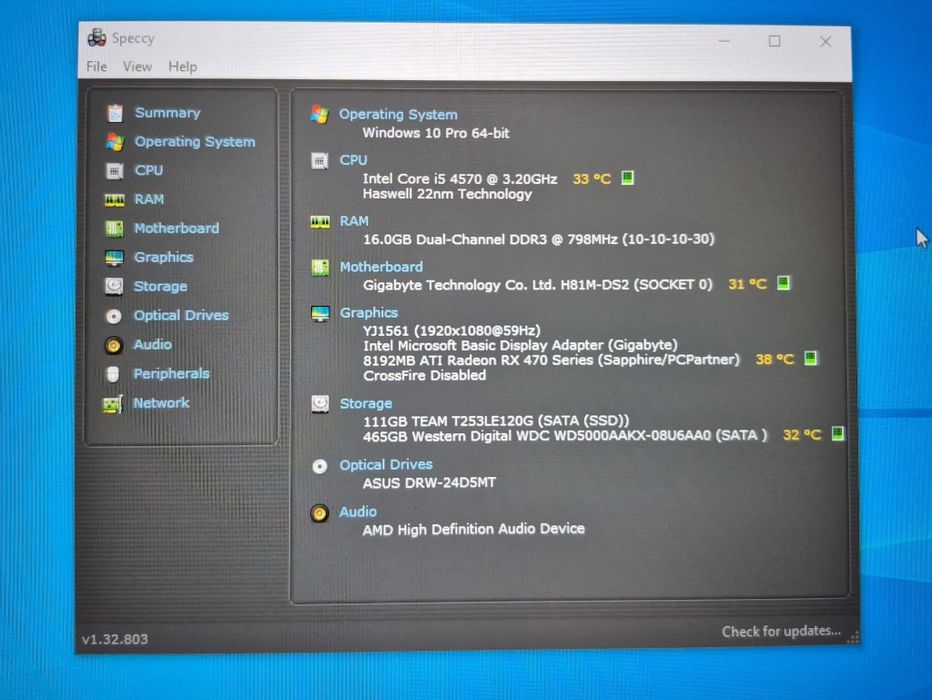
Task: Open the Graphics heading link in summary
Action: 369,312
